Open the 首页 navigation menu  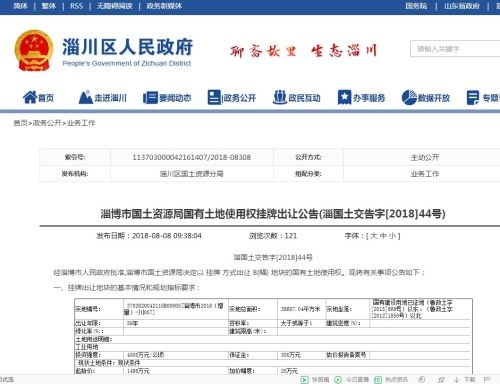(46, 98)
